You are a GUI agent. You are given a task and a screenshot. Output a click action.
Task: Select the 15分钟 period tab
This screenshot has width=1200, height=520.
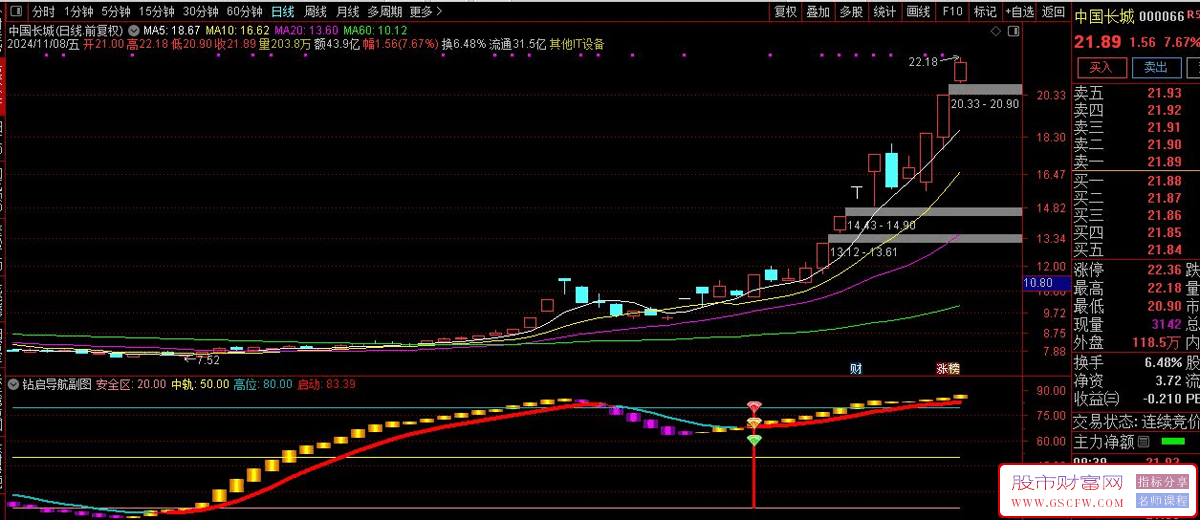pyautogui.click(x=157, y=12)
